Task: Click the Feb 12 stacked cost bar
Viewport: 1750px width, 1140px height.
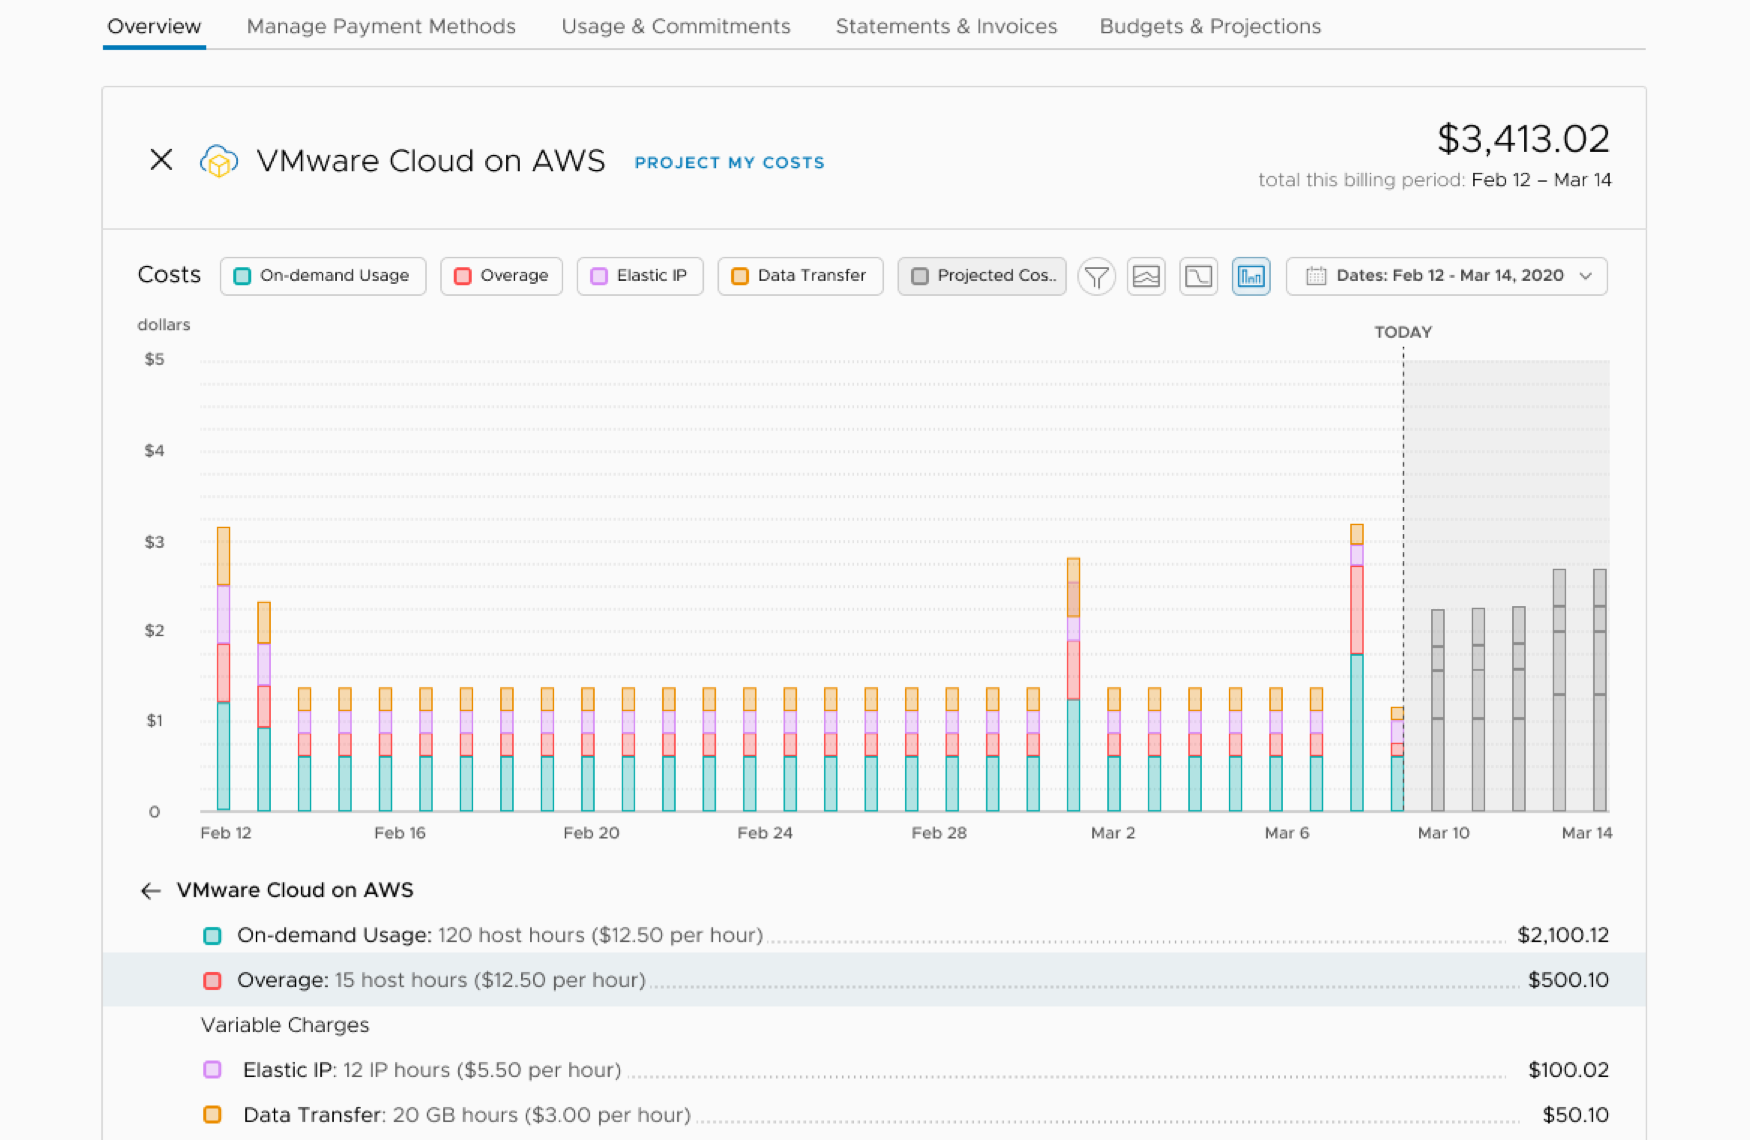Action: click(223, 668)
